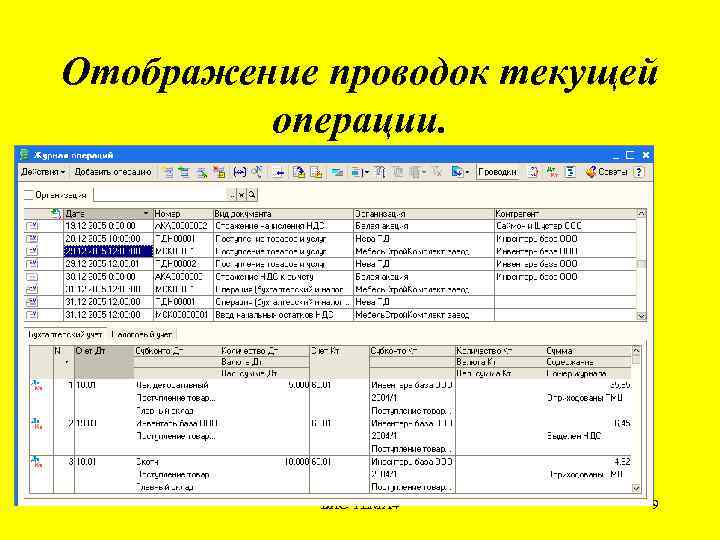The width and height of the screenshot is (720, 540).
Task: Click the filter and sorting toolbar icon
Action: (337, 172)
